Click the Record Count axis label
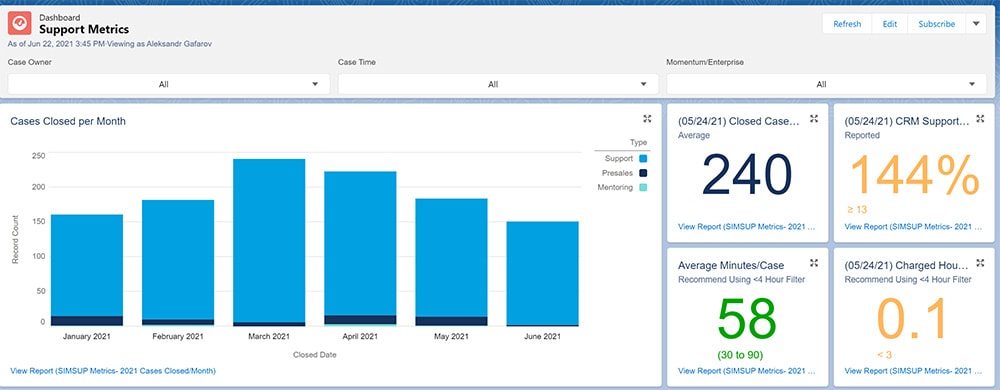The image size is (1000, 390). click(x=15, y=240)
